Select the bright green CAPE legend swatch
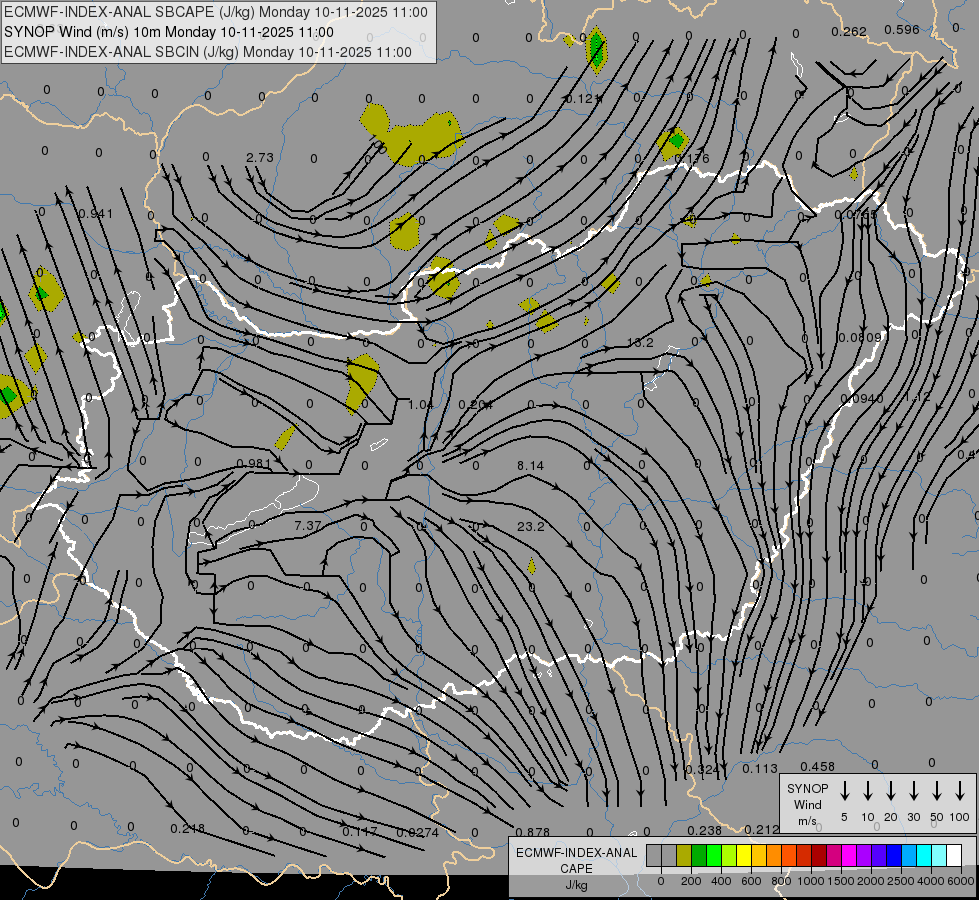The height and width of the screenshot is (900, 979). click(714, 856)
